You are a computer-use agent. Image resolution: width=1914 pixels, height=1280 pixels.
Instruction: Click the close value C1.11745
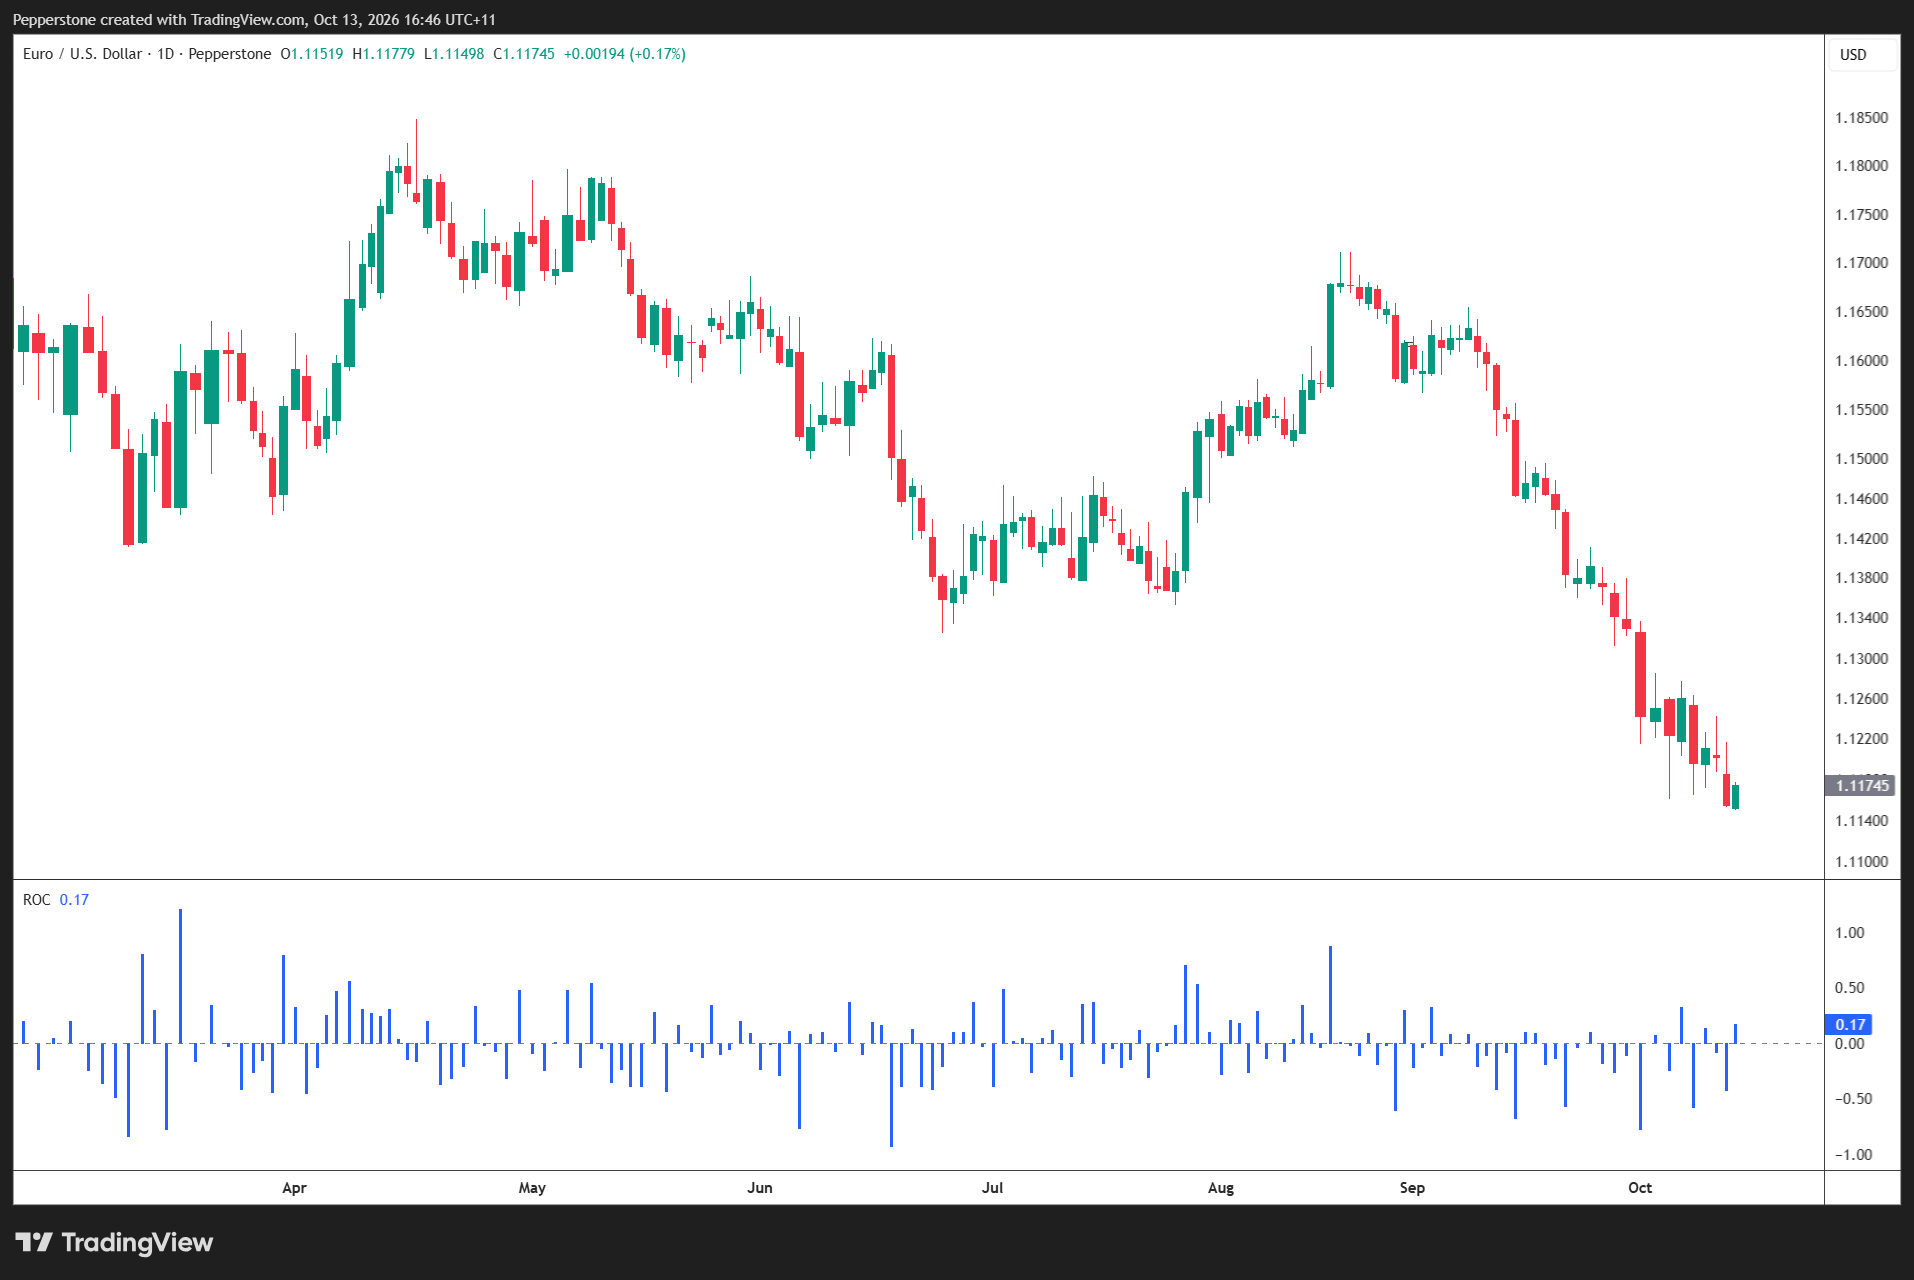(x=524, y=54)
